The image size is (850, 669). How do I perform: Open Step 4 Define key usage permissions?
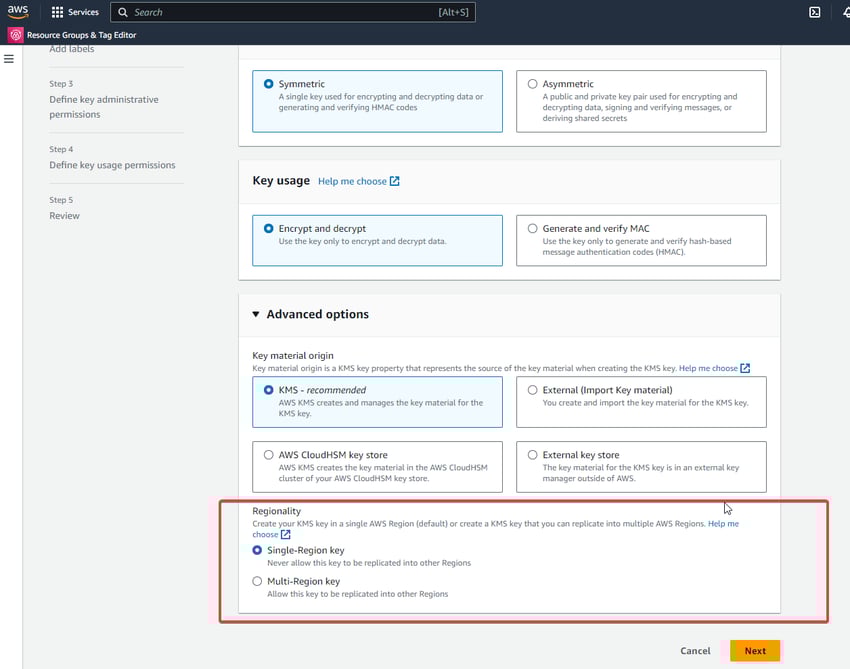(x=114, y=164)
